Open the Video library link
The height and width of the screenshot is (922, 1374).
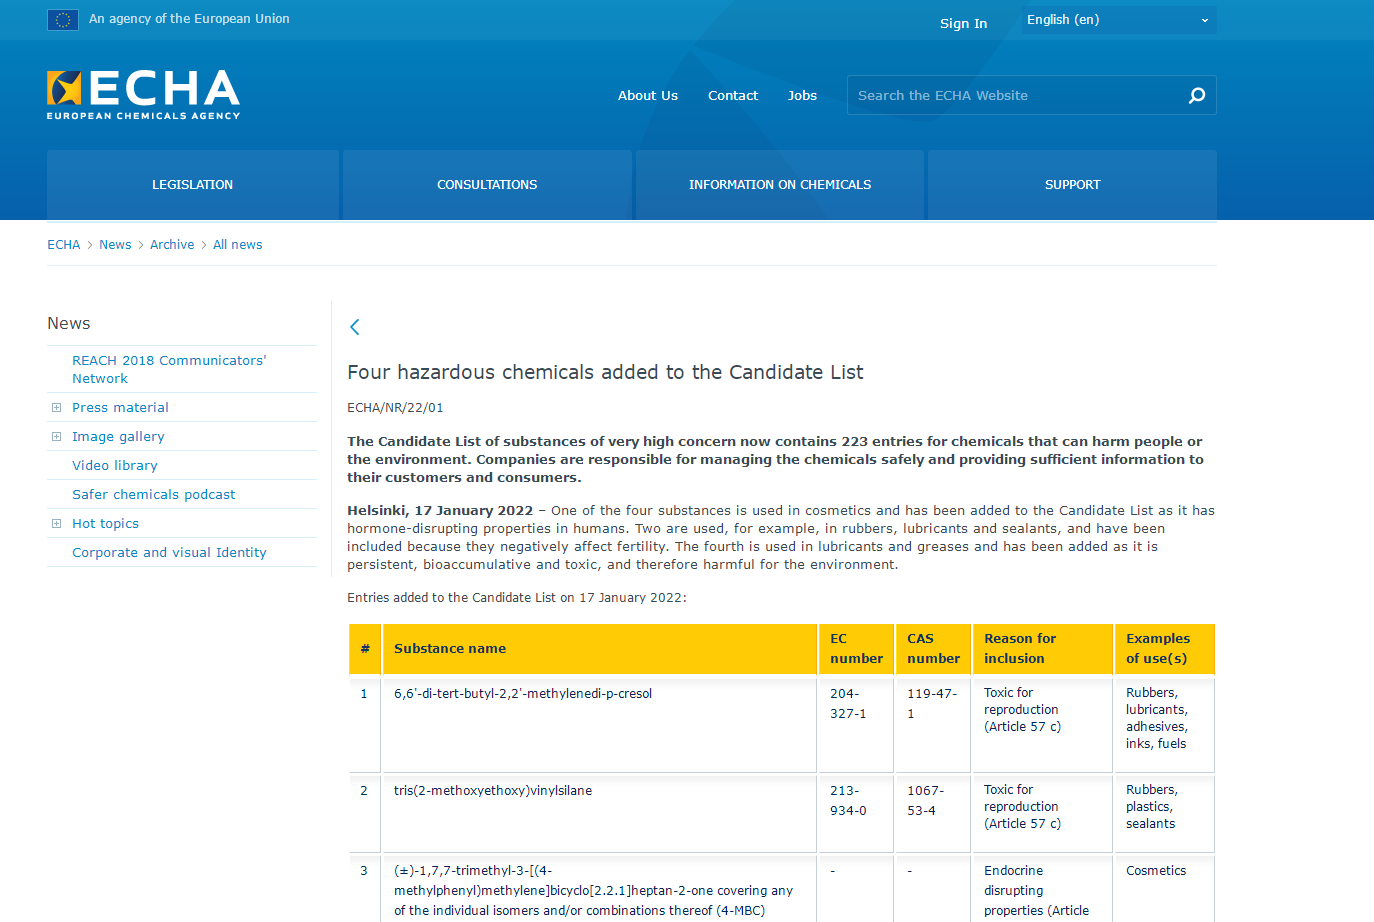point(115,466)
